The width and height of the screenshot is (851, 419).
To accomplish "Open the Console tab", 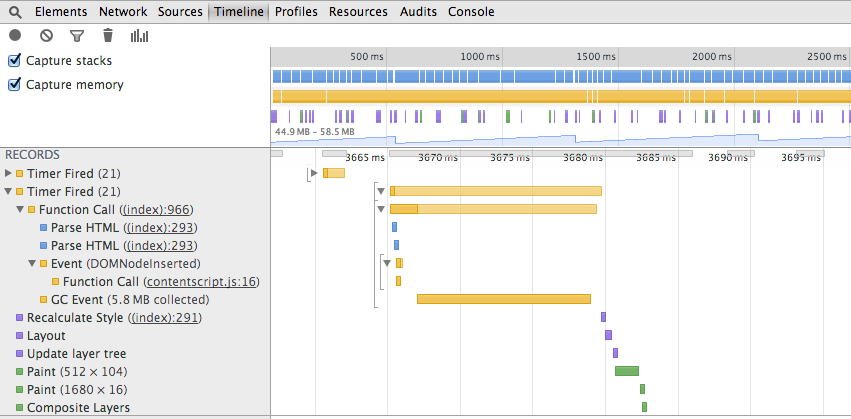I will click(x=470, y=12).
